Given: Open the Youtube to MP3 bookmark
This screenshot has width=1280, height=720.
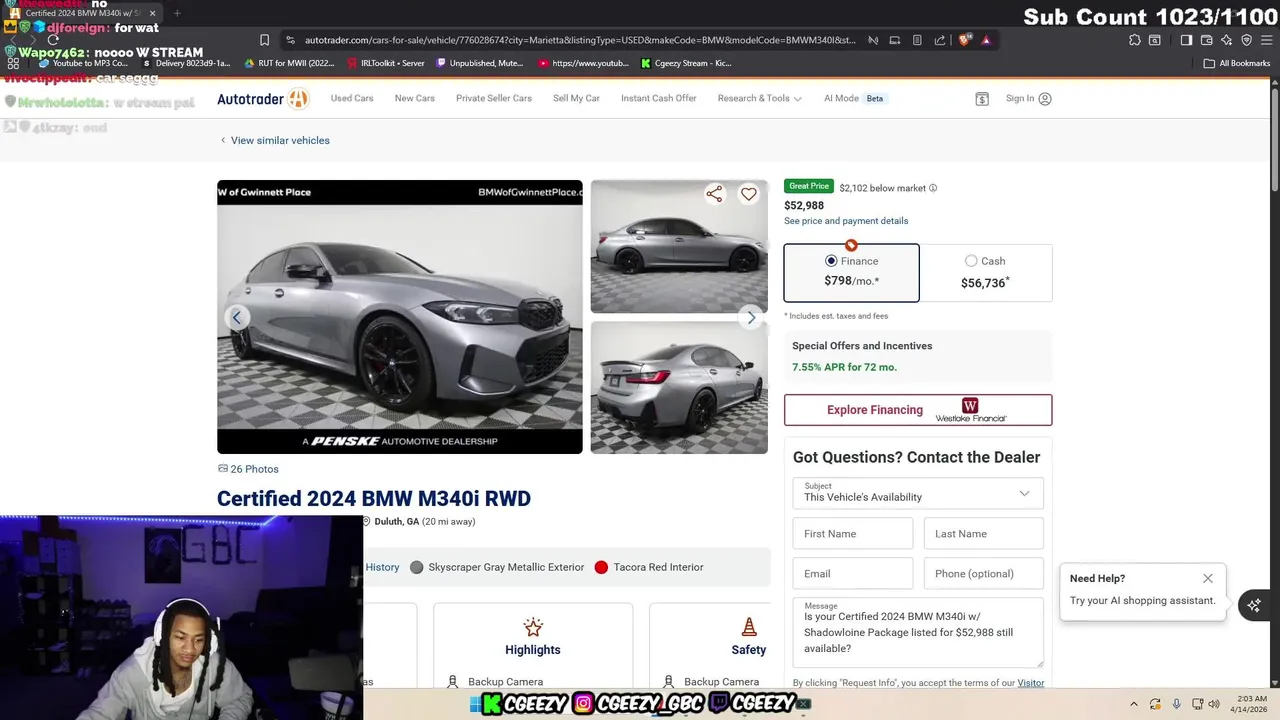Looking at the screenshot, I should 84,63.
